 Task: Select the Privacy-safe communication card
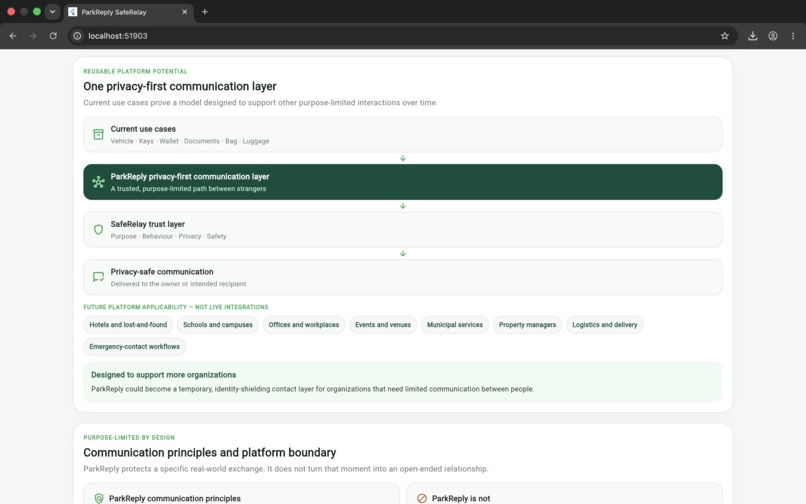coord(402,277)
